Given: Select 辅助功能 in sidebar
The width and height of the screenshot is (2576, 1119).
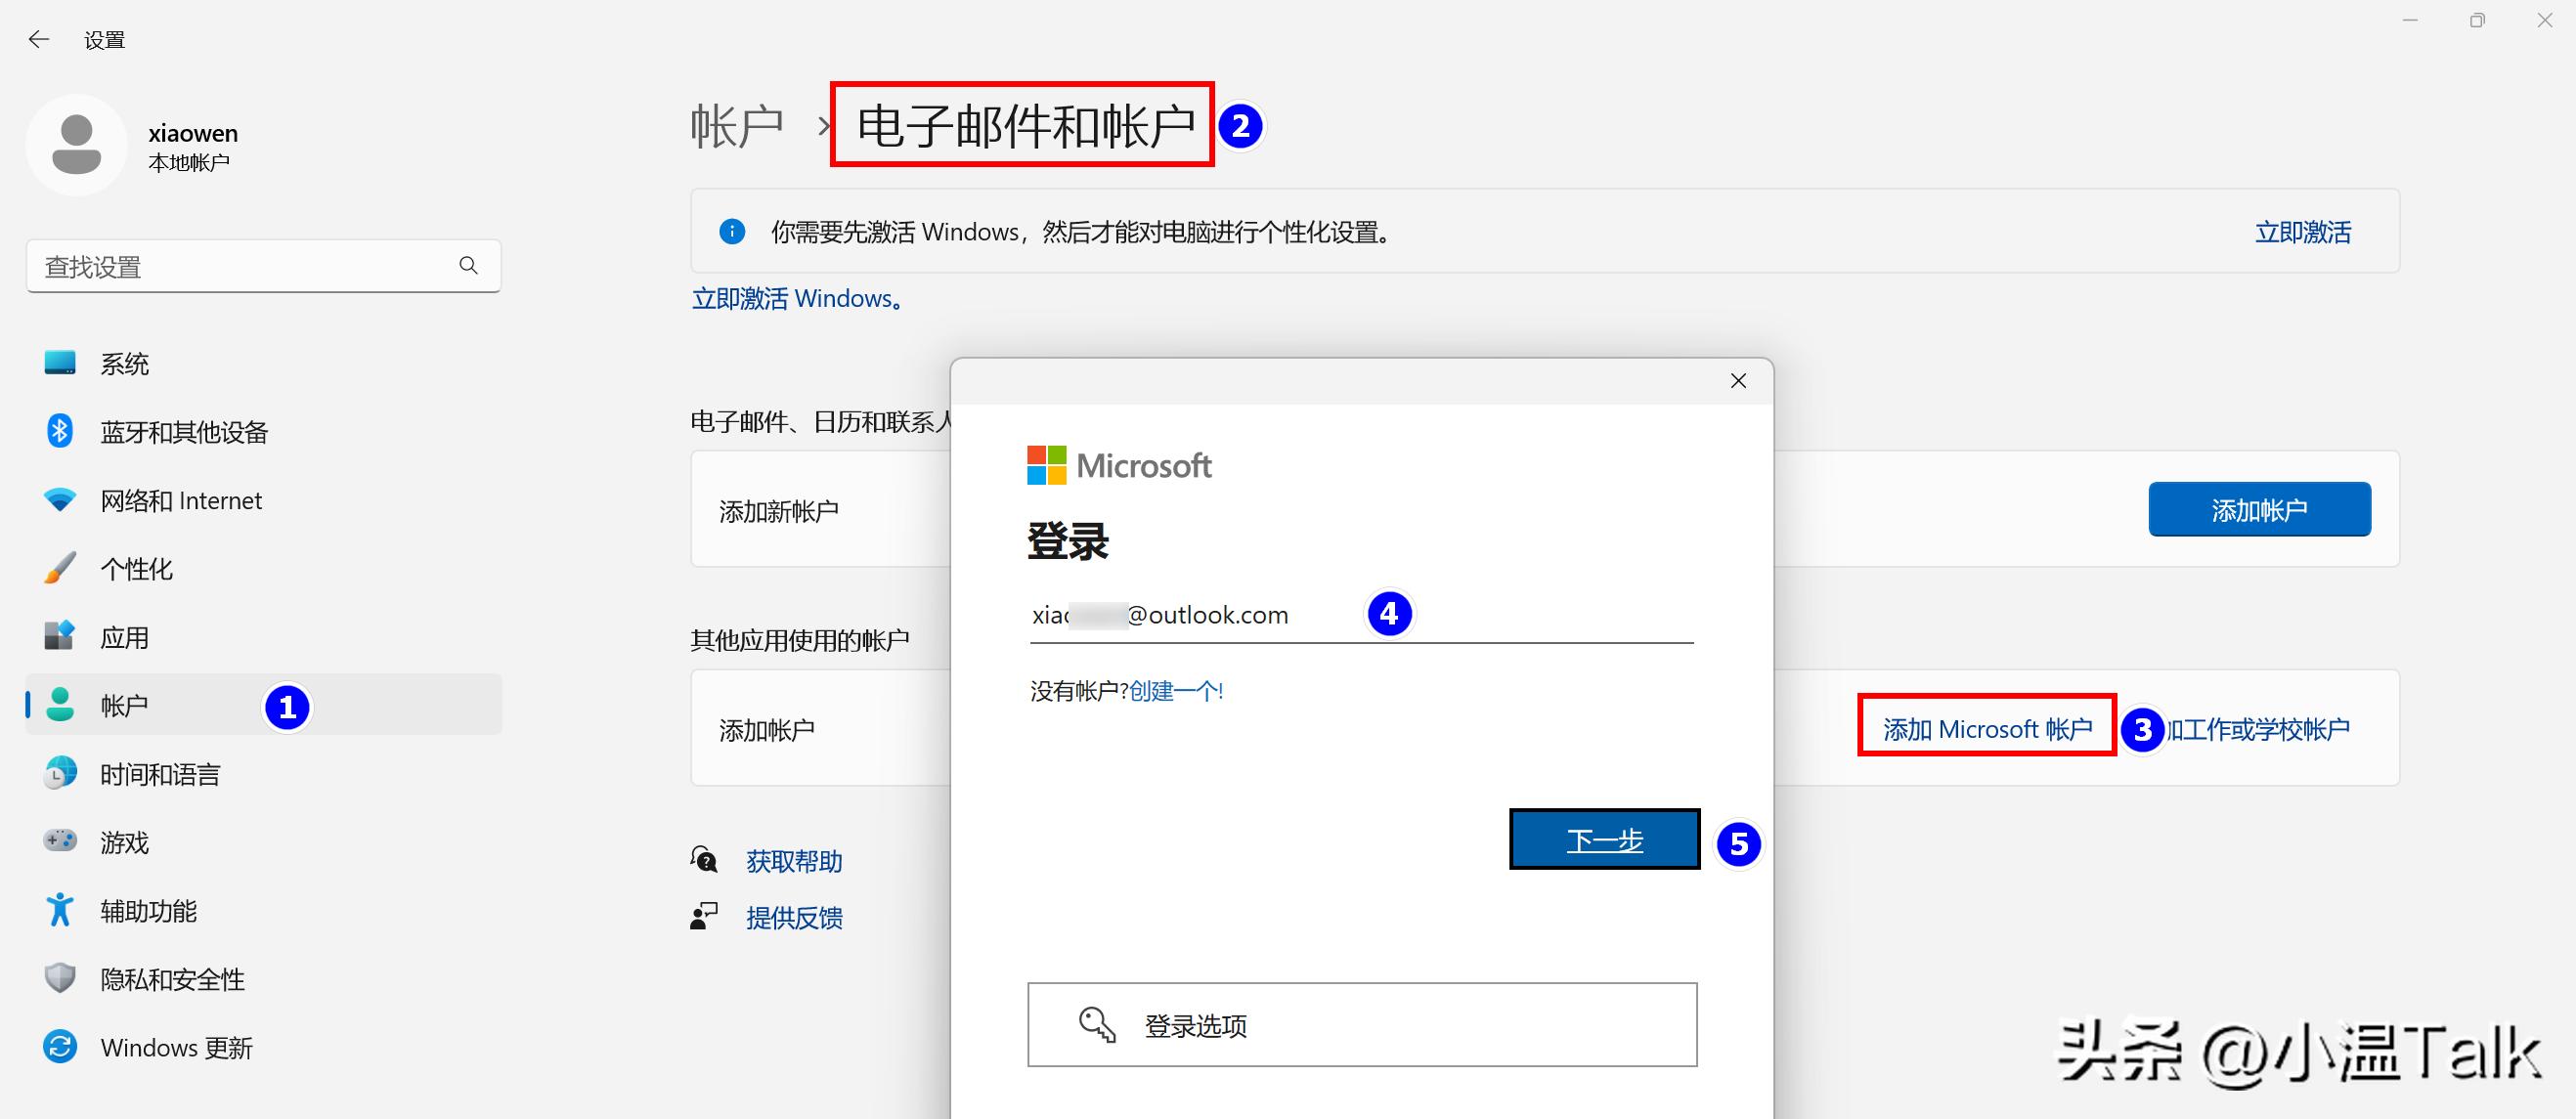Looking at the screenshot, I should (264, 910).
